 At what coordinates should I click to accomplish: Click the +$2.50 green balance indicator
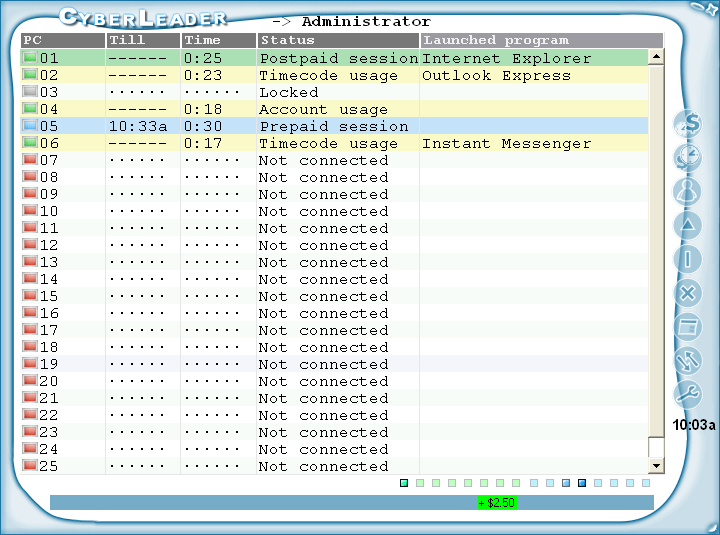[497, 503]
